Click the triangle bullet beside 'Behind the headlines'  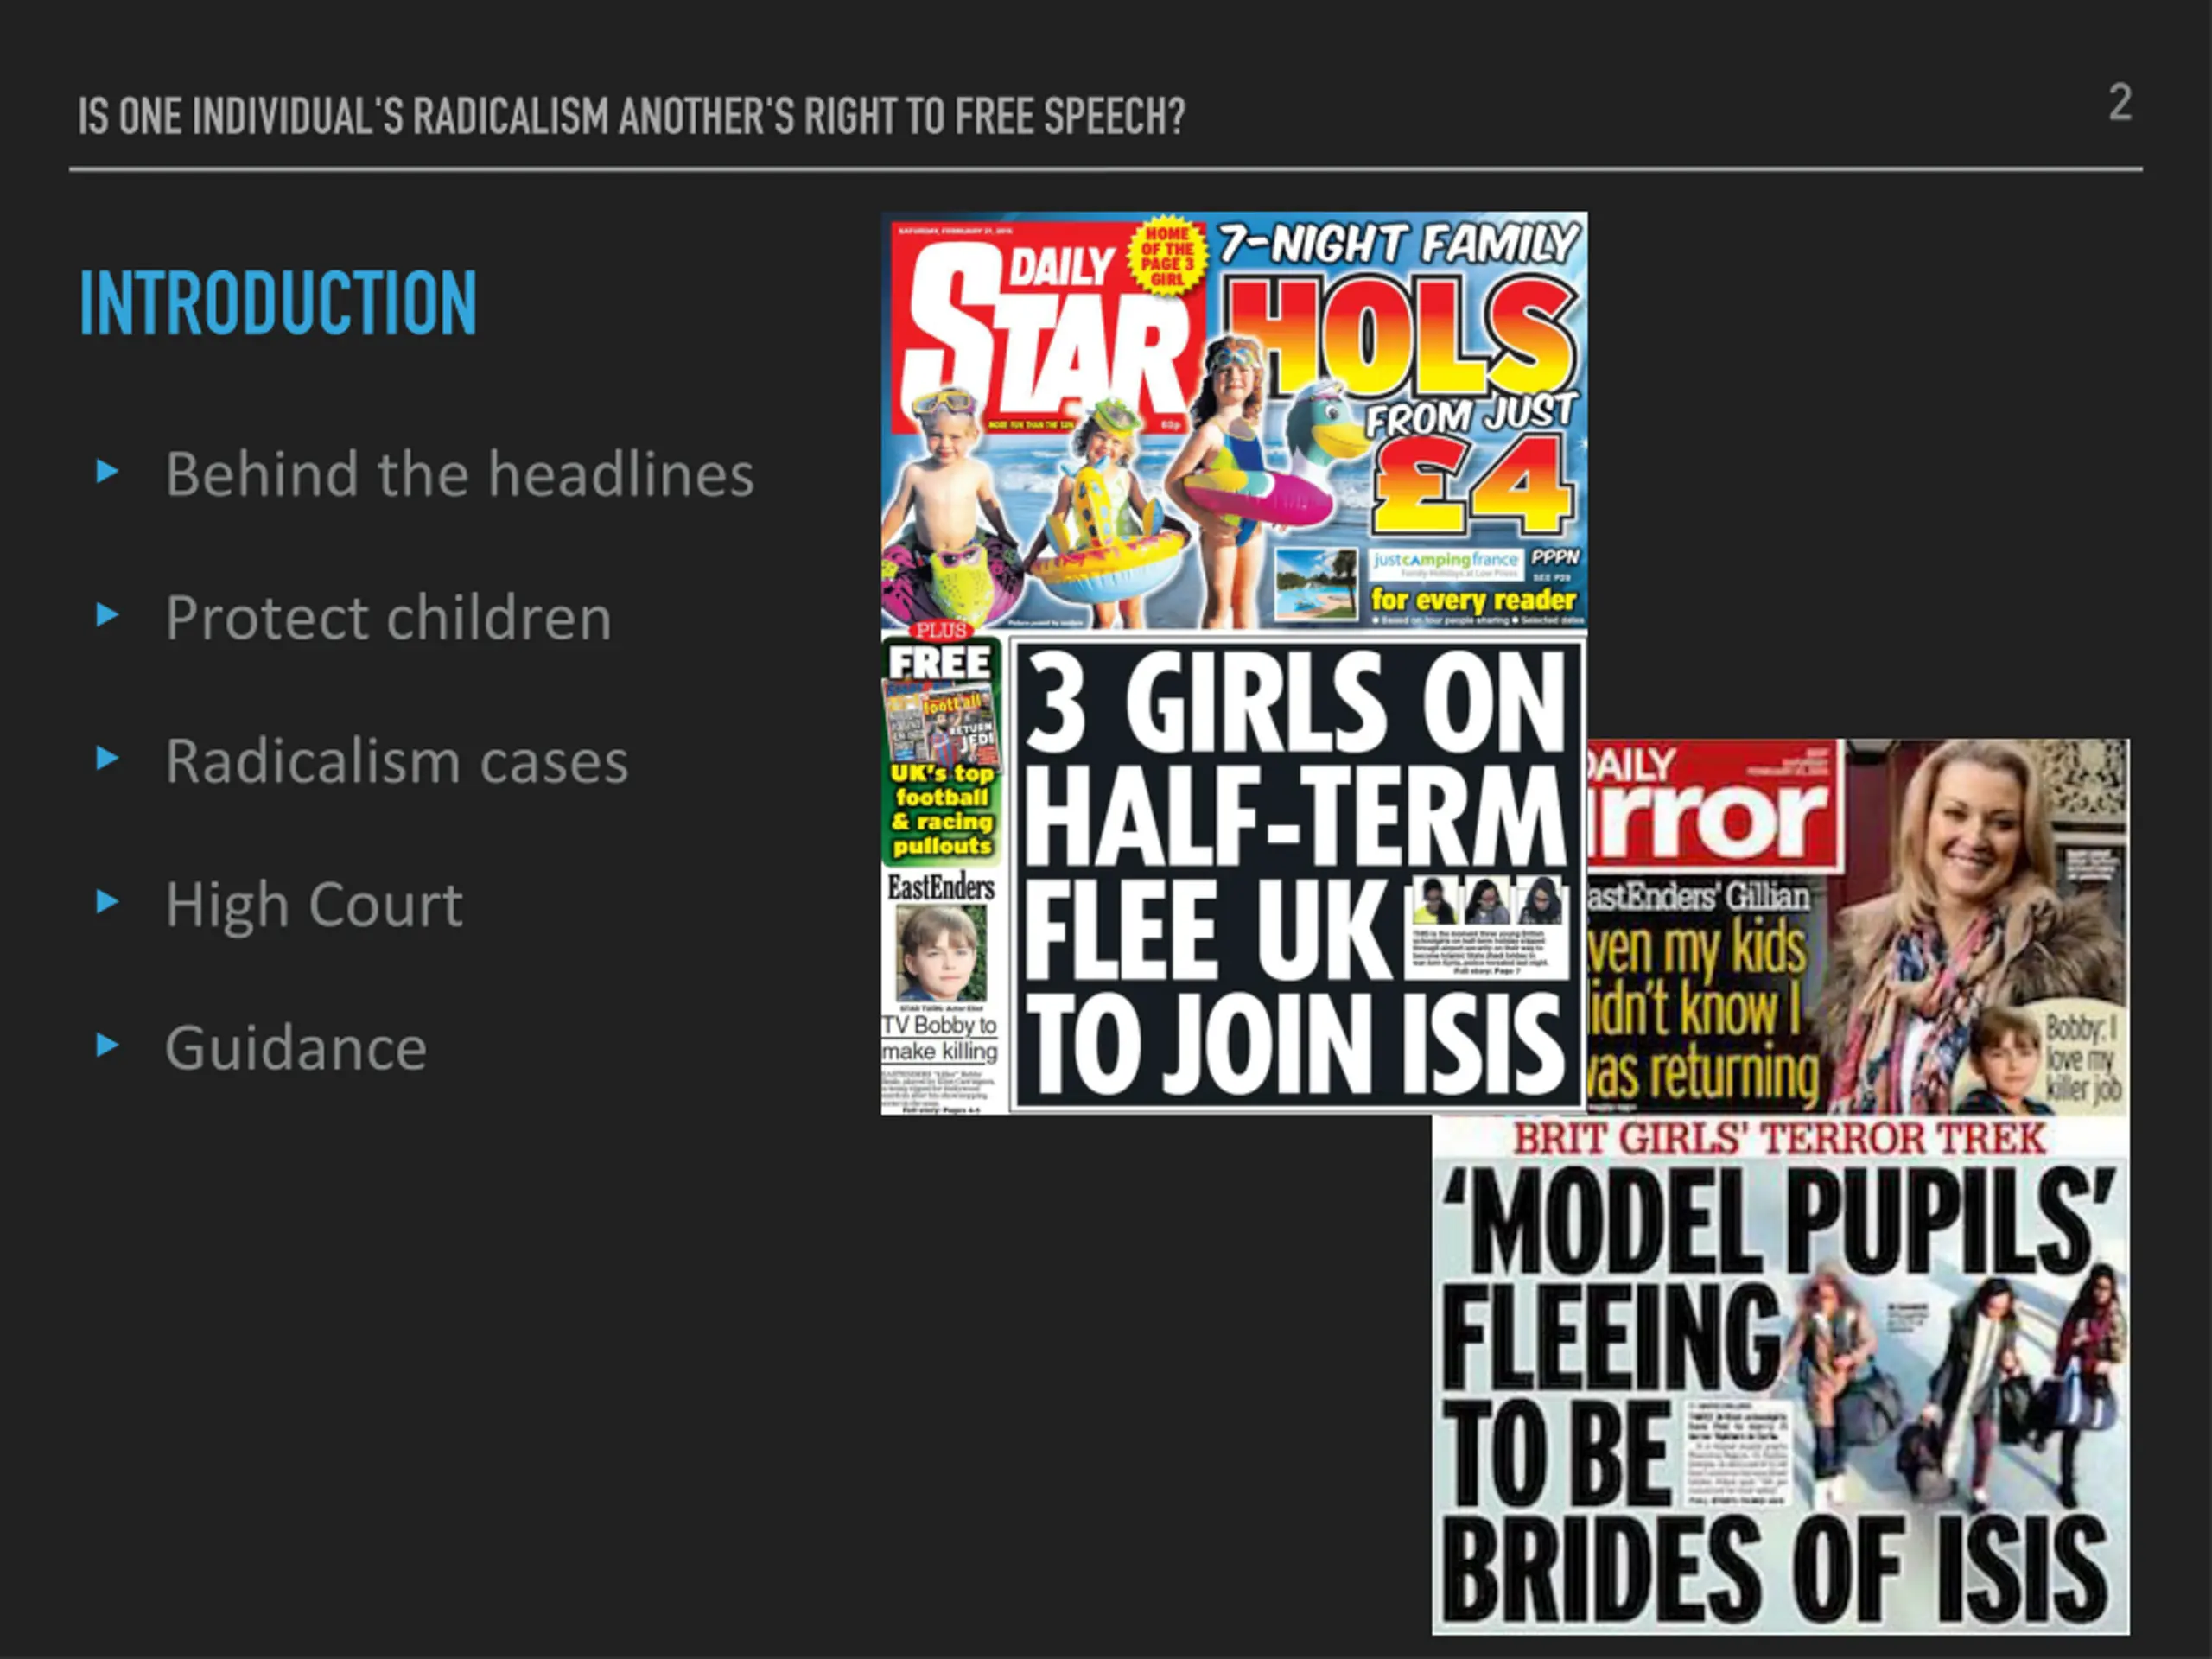click(x=107, y=472)
